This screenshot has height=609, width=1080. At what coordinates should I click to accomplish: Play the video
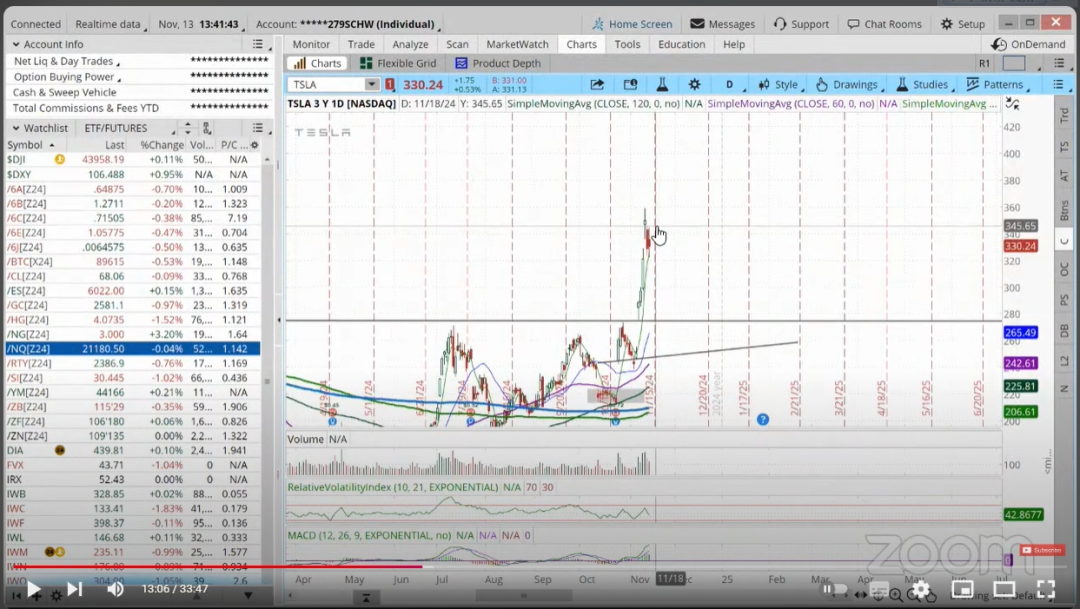click(x=34, y=589)
